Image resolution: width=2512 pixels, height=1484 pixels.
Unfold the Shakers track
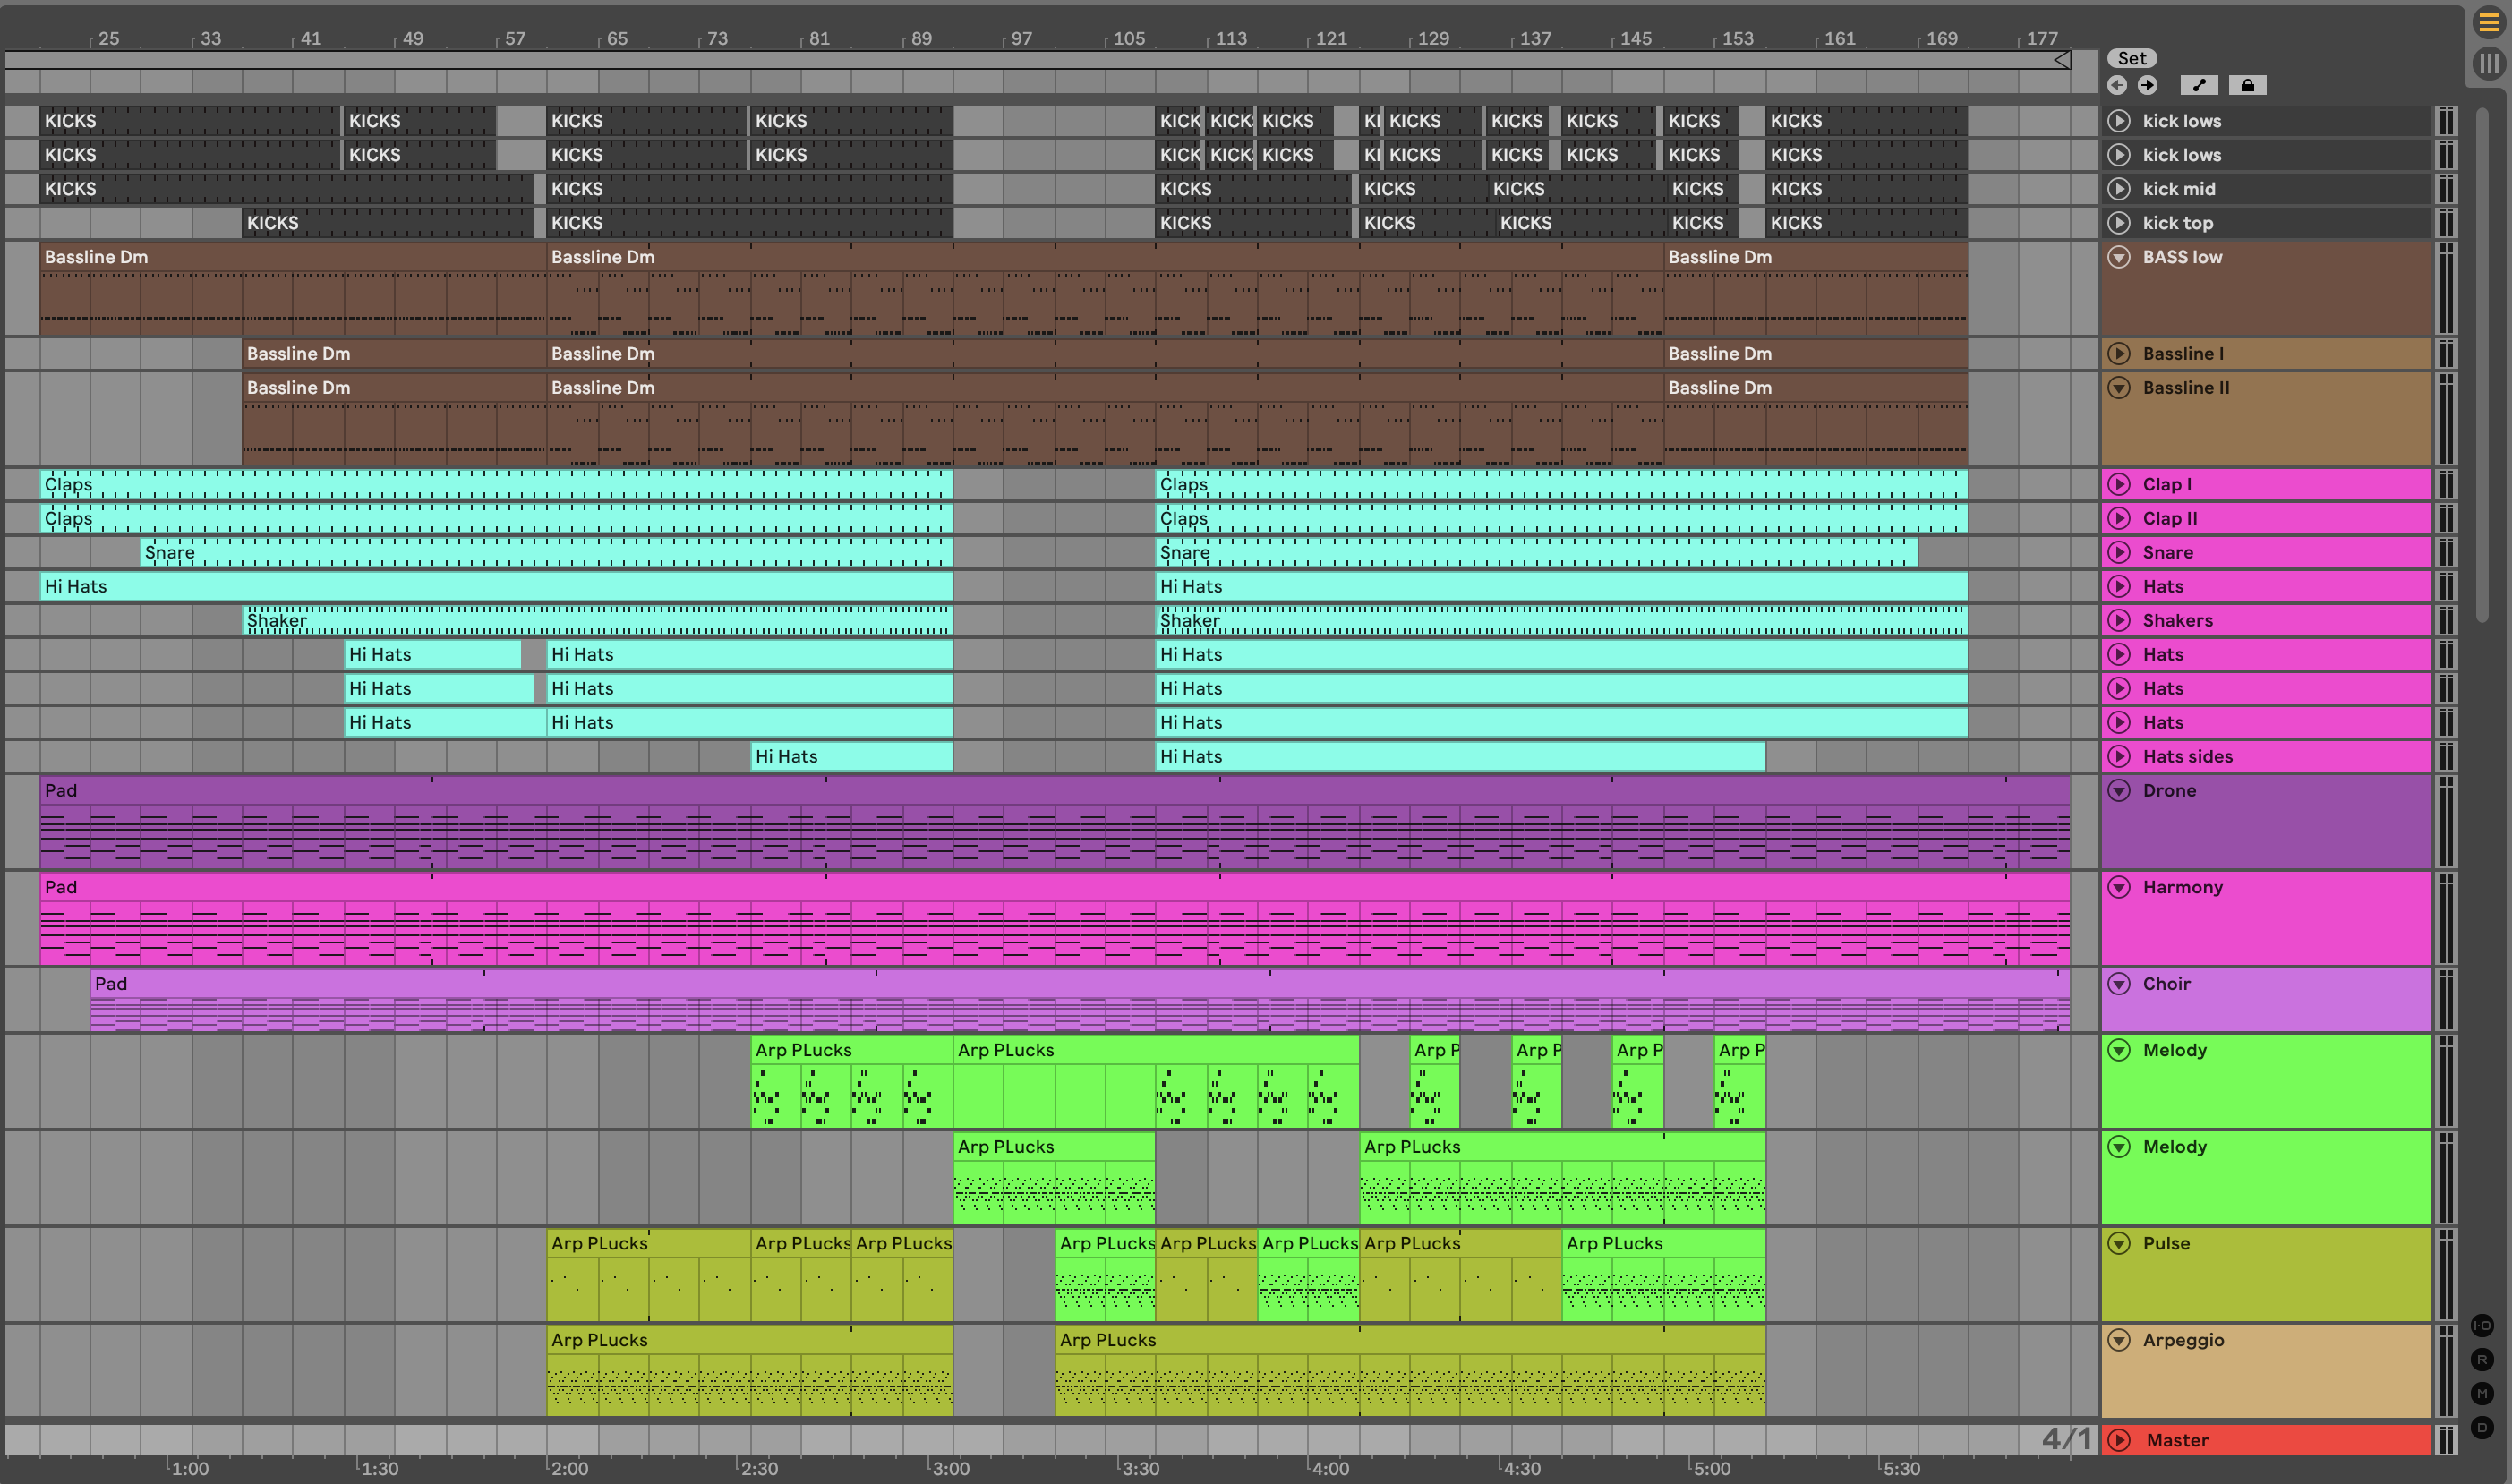click(2119, 620)
